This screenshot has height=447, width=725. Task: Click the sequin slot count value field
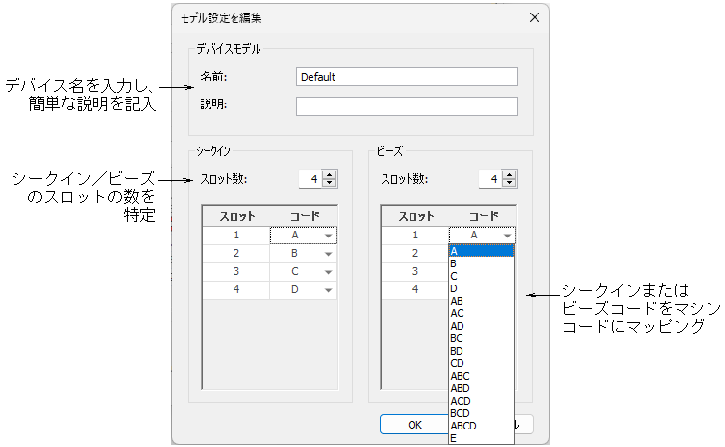[311, 179]
